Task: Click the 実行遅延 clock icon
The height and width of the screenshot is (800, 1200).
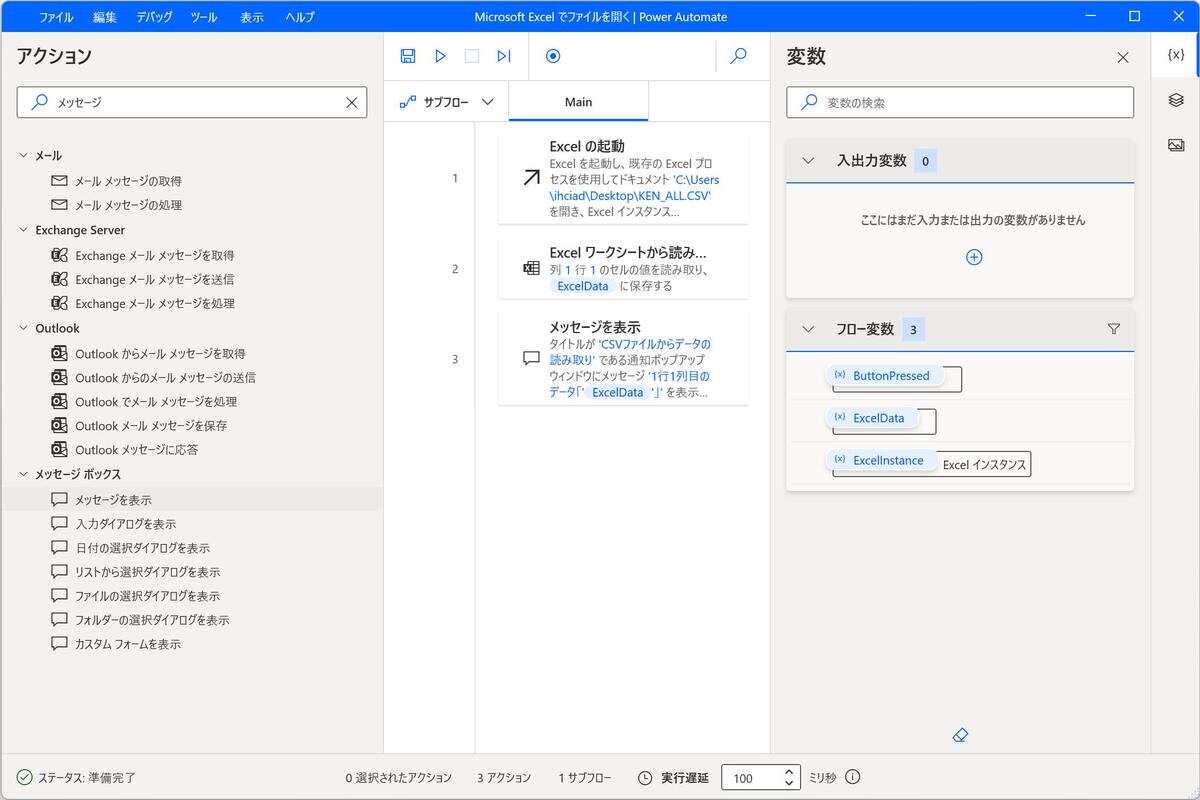Action: 645,777
